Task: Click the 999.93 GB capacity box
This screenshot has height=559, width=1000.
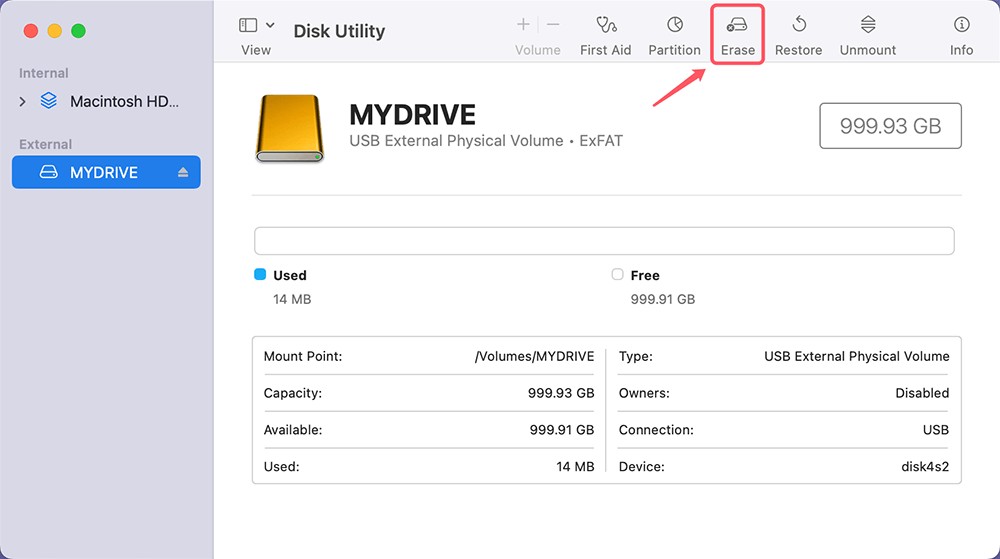Action: [x=890, y=126]
